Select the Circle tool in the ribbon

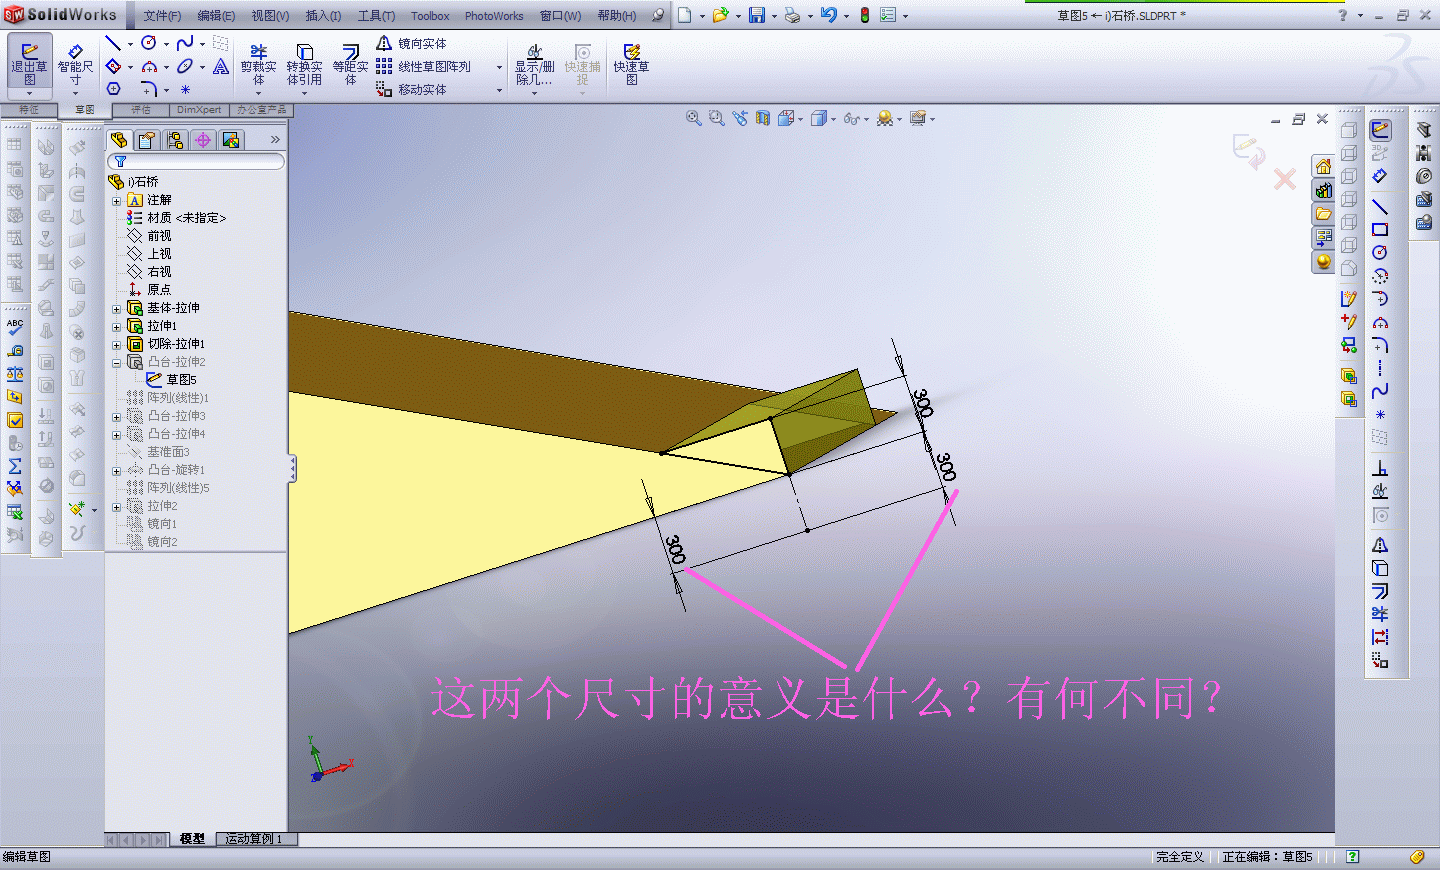point(149,43)
